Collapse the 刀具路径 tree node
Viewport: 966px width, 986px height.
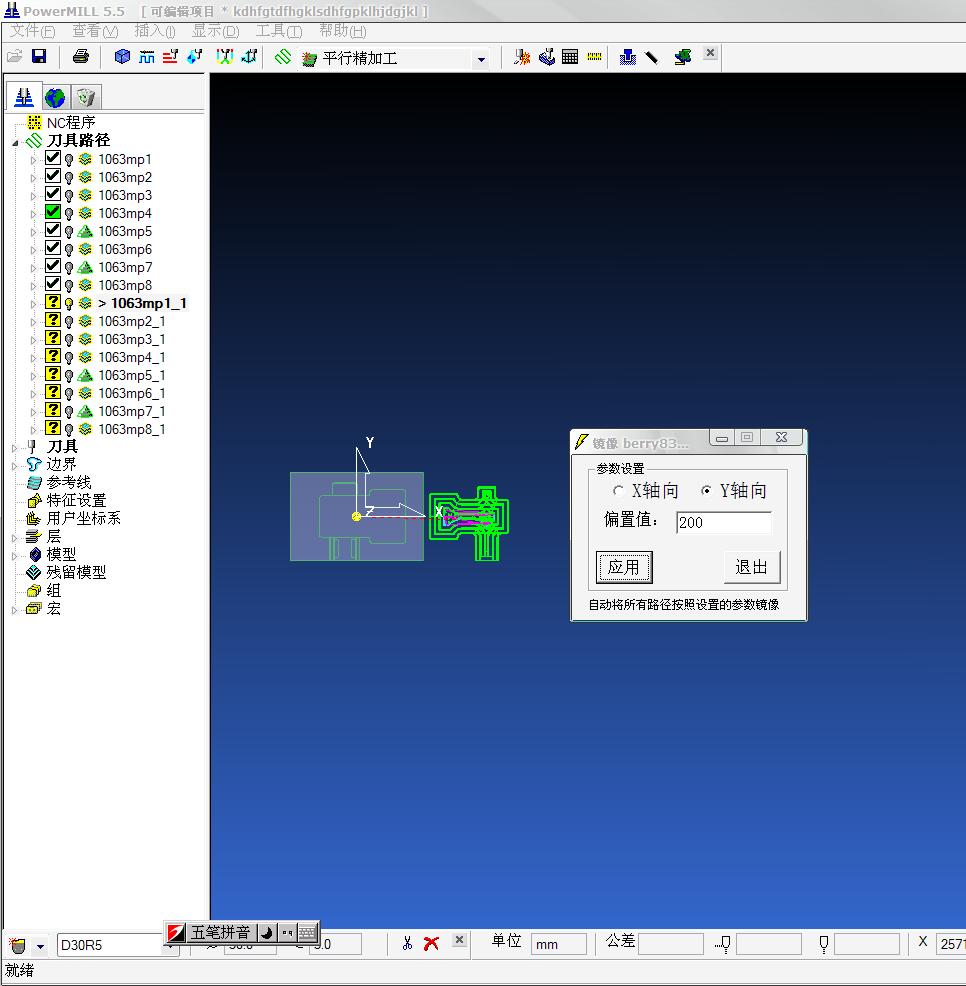click(16, 143)
